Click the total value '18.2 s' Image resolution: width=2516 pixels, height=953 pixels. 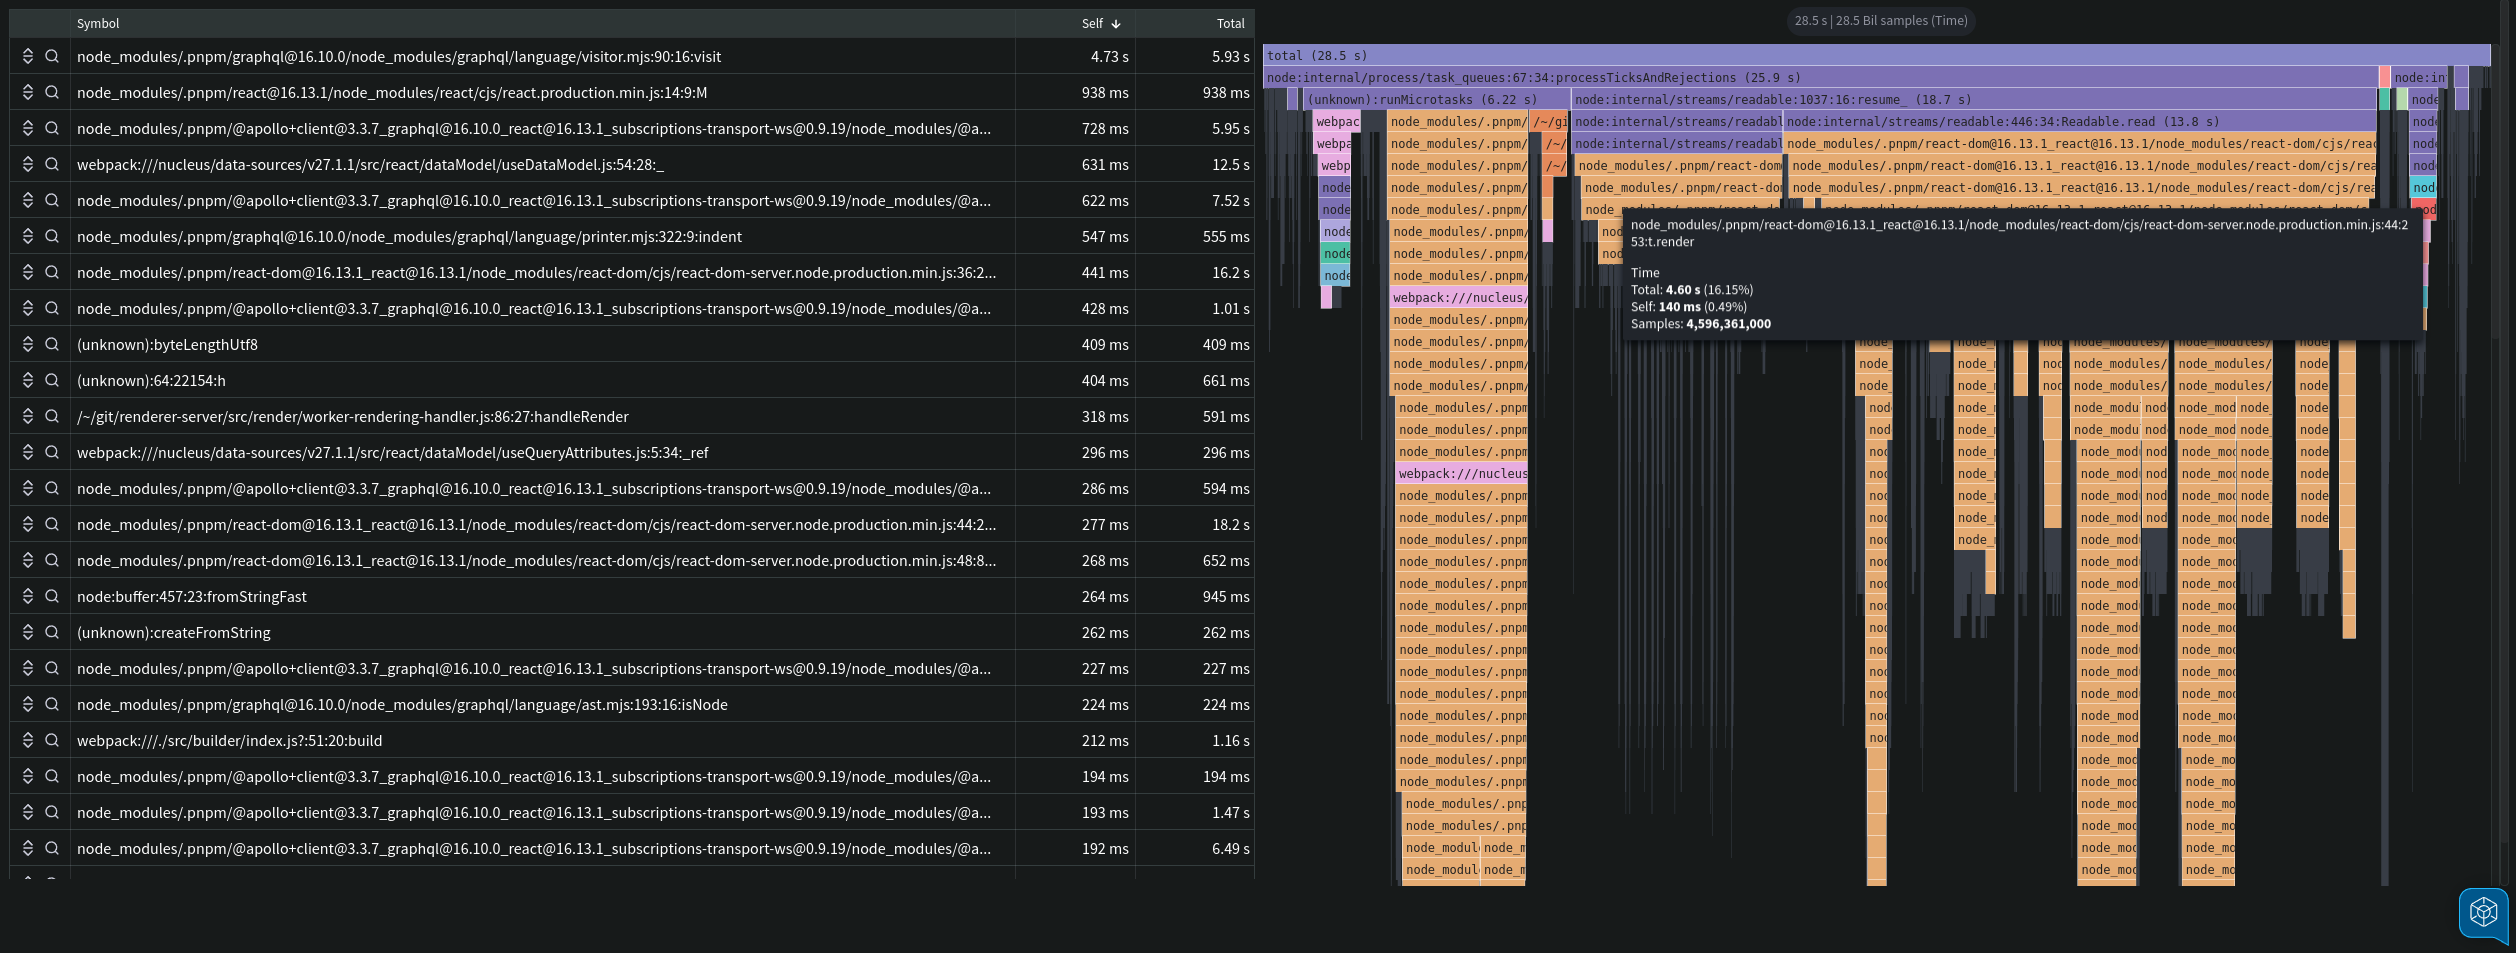pos(1231,524)
